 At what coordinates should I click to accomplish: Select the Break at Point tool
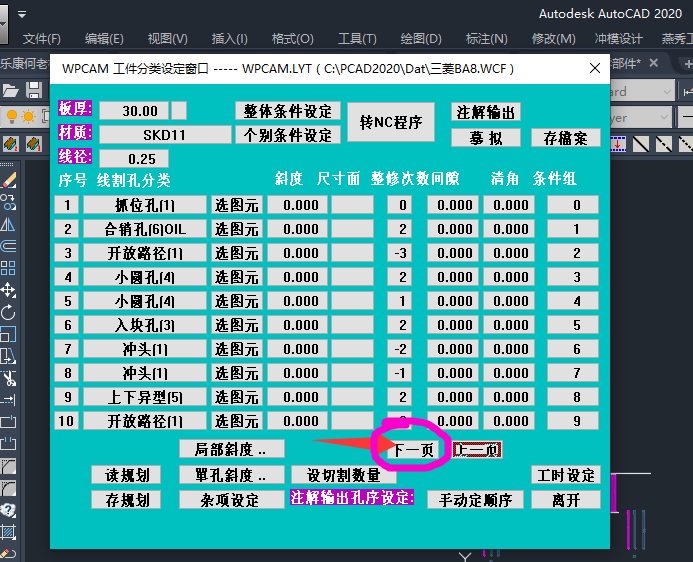pos(8,422)
